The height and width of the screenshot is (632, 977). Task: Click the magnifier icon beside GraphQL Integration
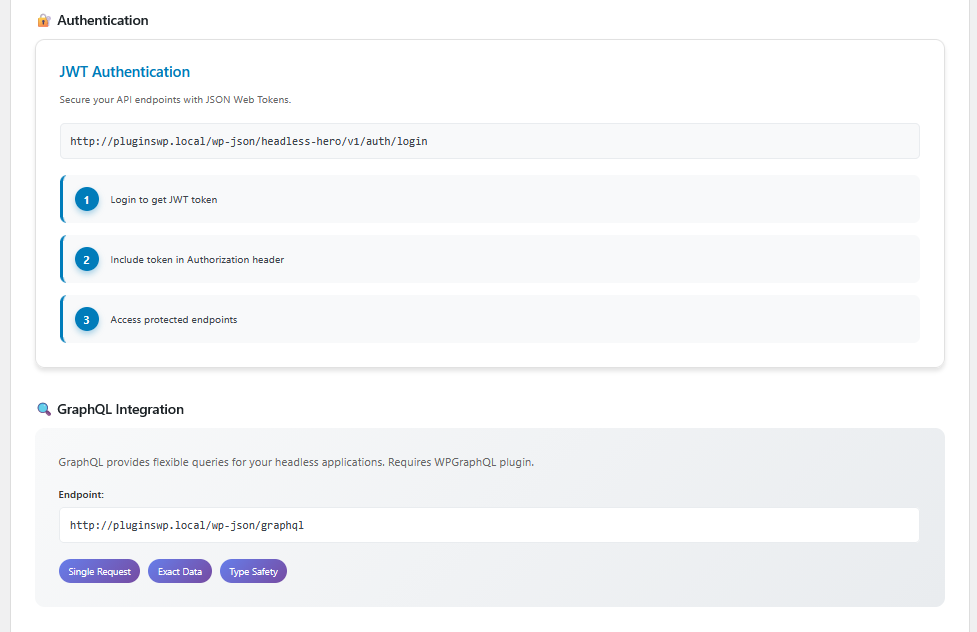point(44,409)
